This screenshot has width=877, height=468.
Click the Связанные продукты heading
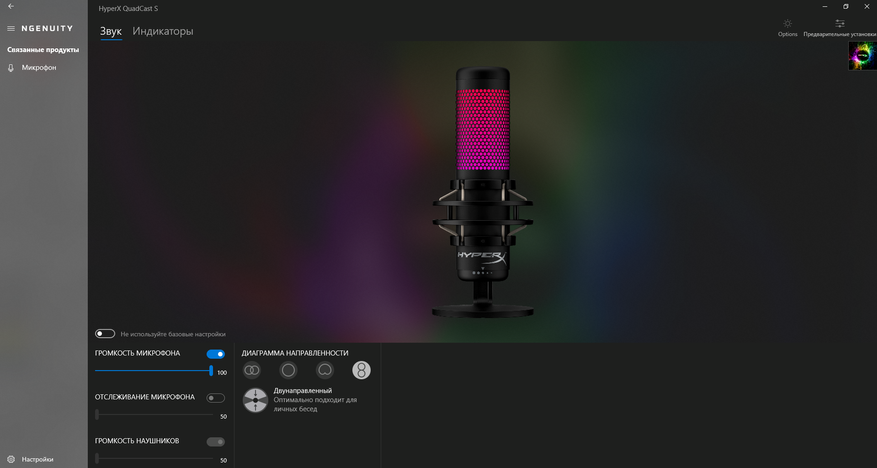[43, 50]
